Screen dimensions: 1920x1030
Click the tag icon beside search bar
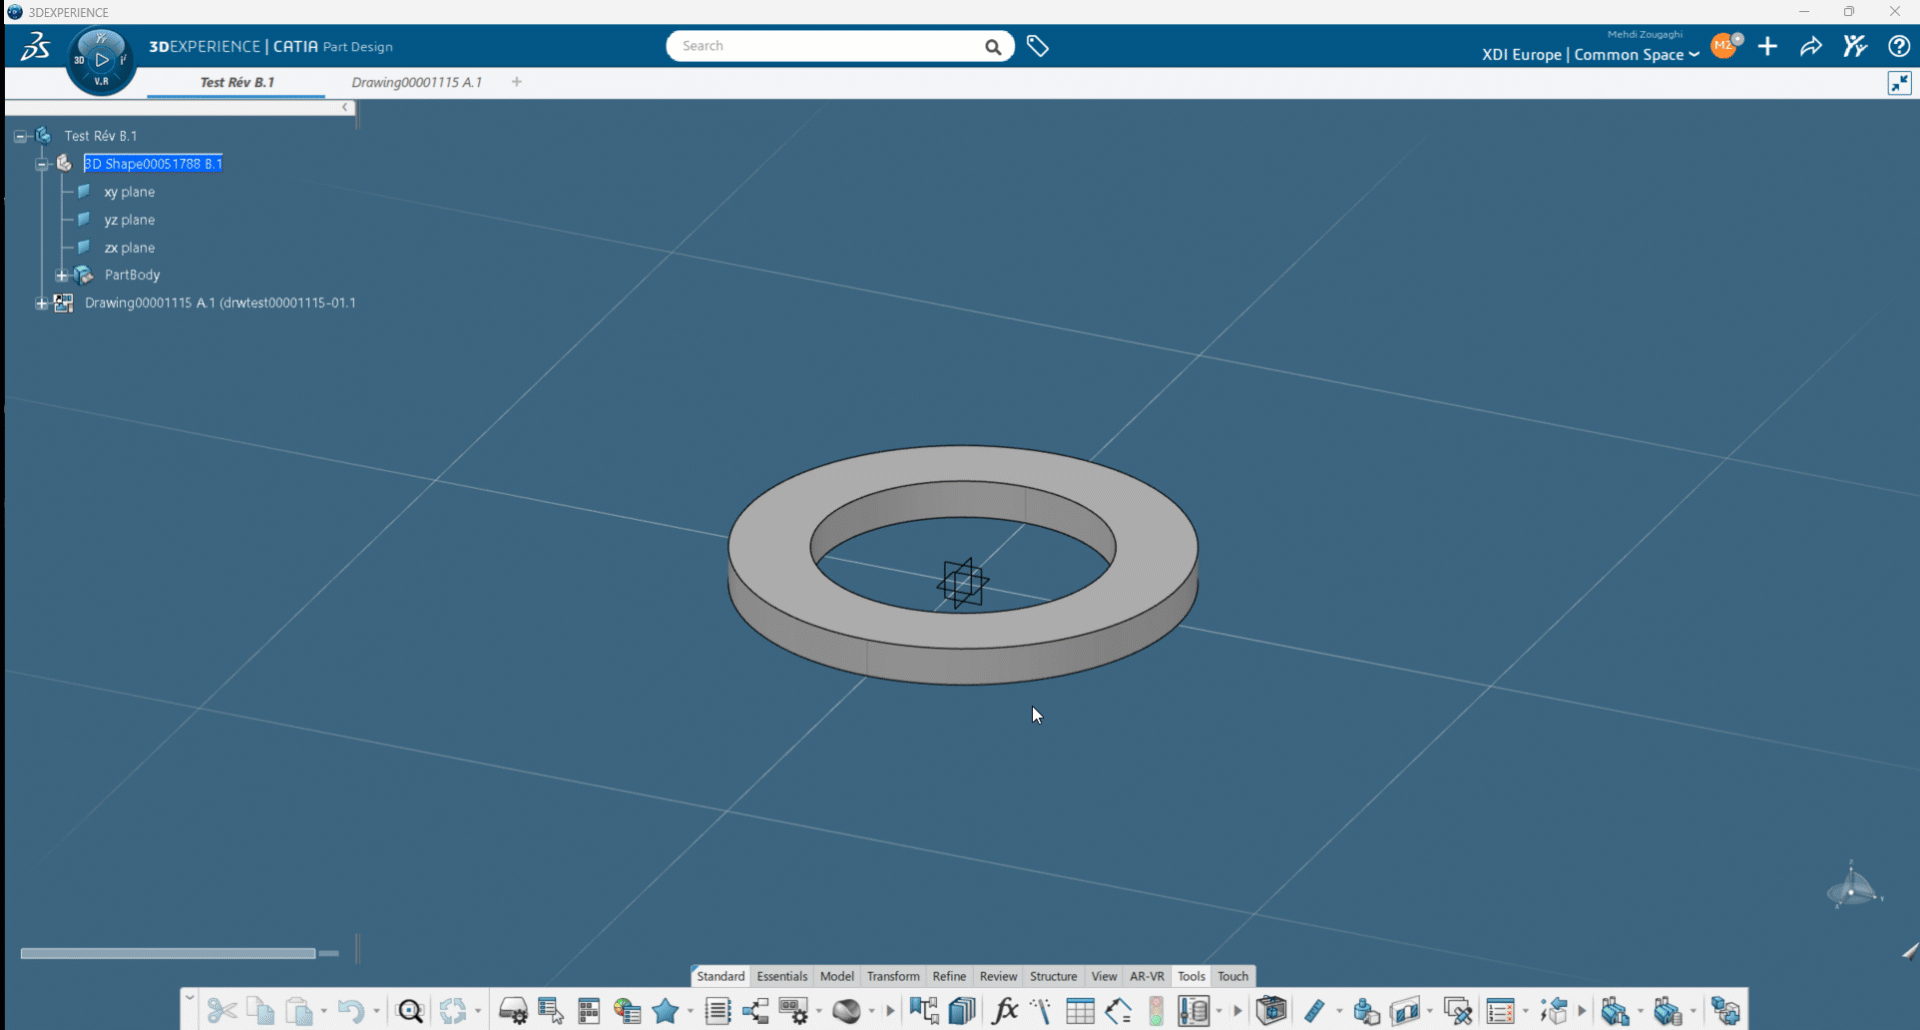pyautogui.click(x=1037, y=46)
